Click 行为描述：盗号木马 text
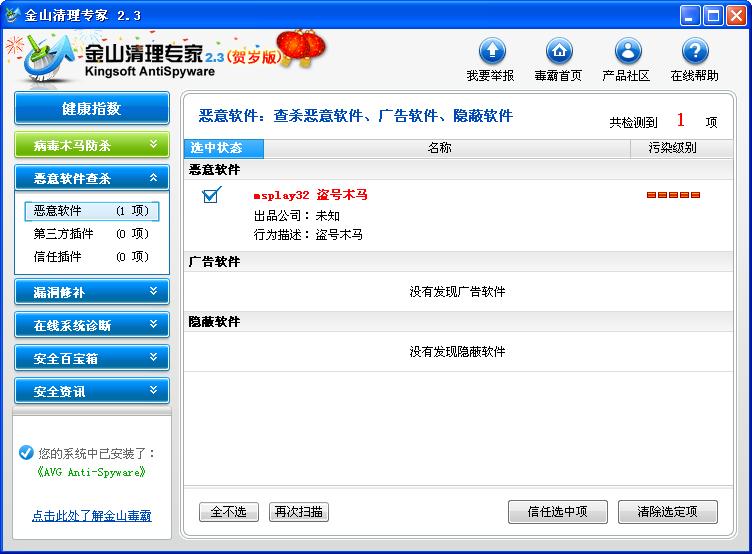This screenshot has height=554, width=752. point(308,235)
